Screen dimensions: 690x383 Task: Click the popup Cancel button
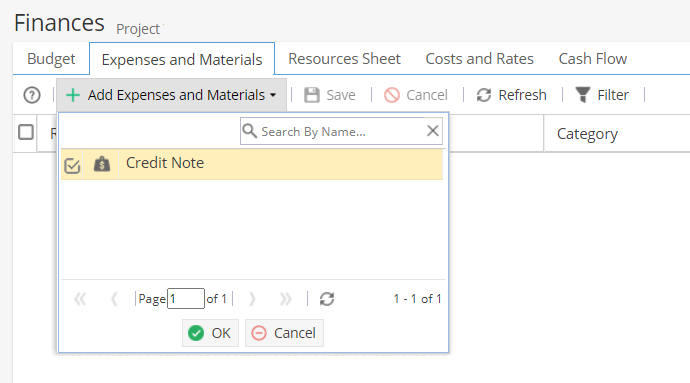(x=284, y=333)
